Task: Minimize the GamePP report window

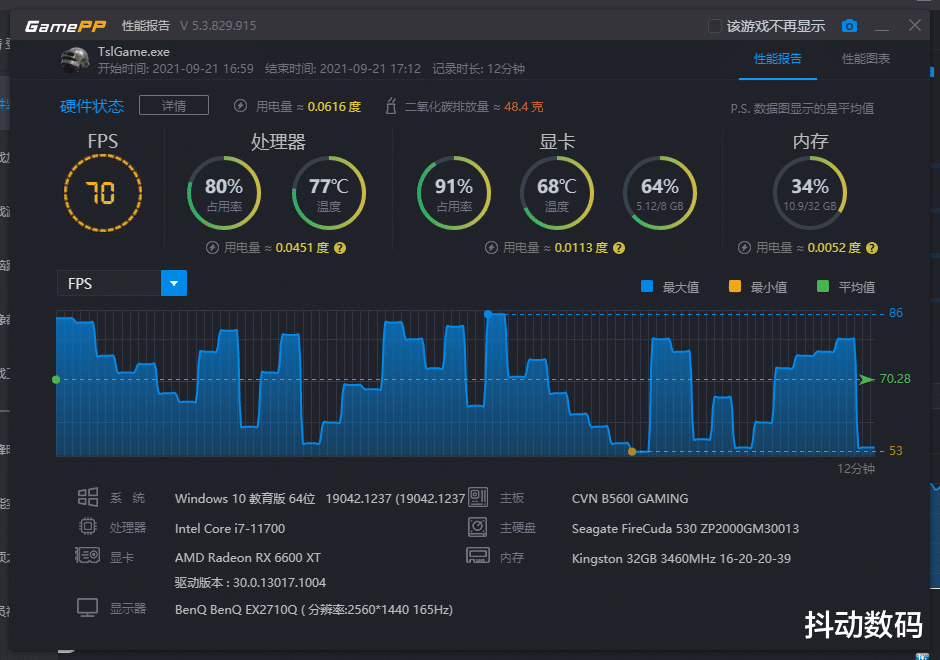Action: coord(882,26)
